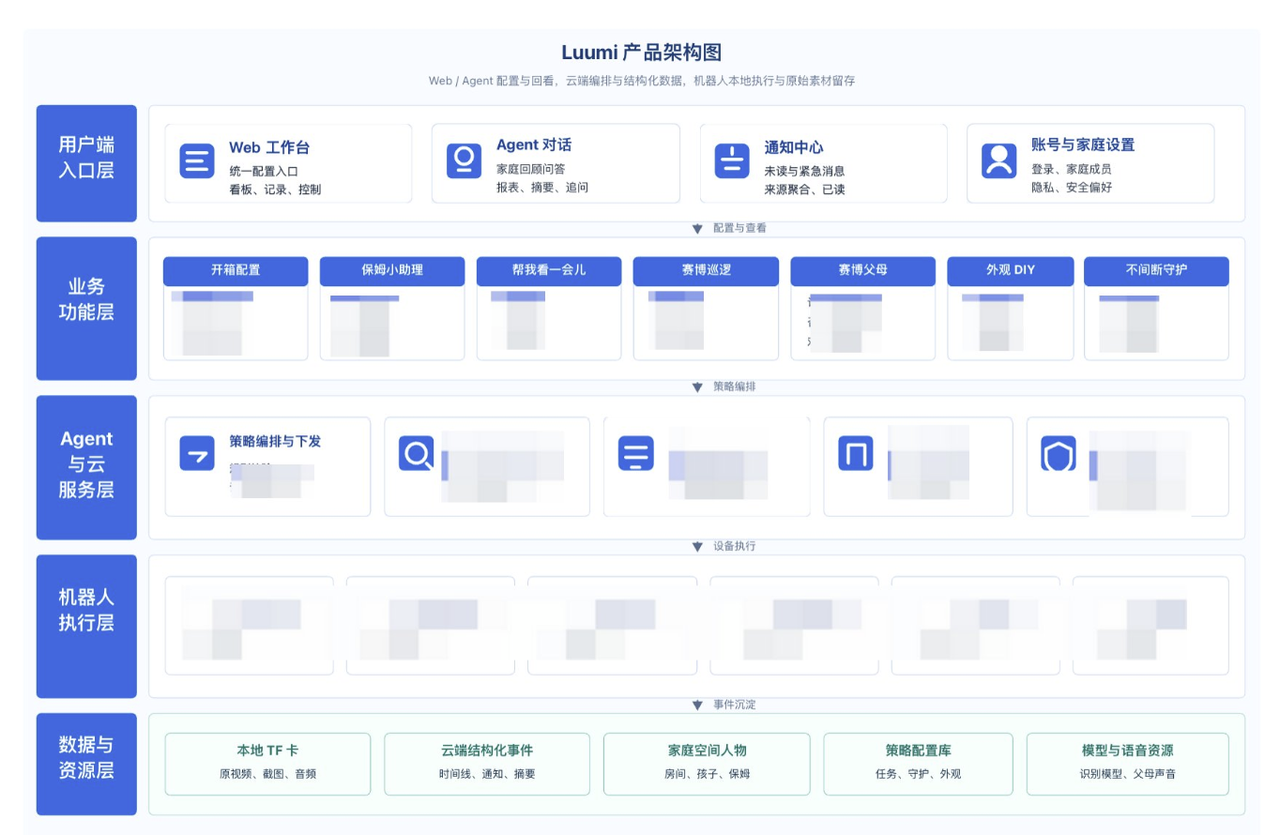
Task: Click the 策略编排与下发 icon
Action: pyautogui.click(x=197, y=453)
